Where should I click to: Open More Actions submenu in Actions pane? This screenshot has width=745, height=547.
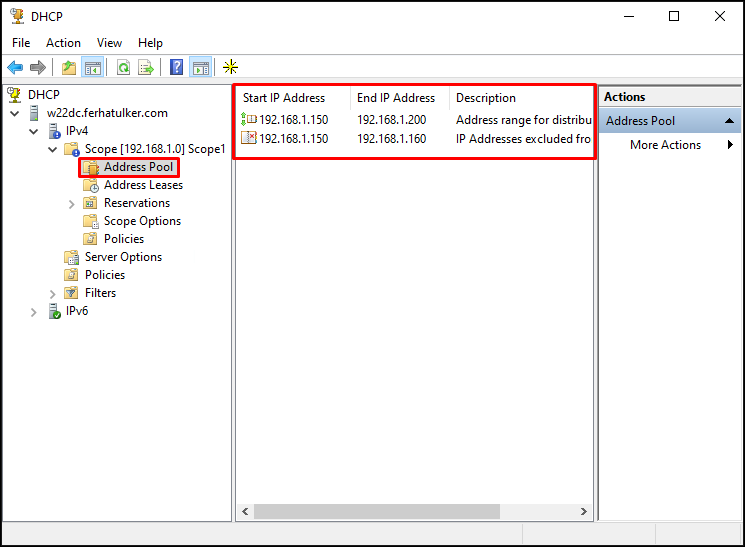(665, 145)
